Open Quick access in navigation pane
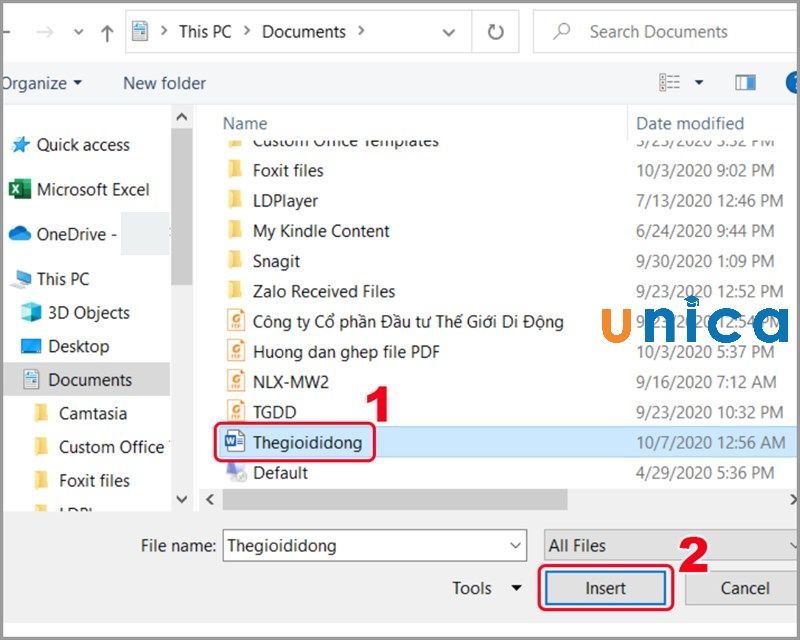Image resolution: width=800 pixels, height=640 pixels. tap(83, 145)
